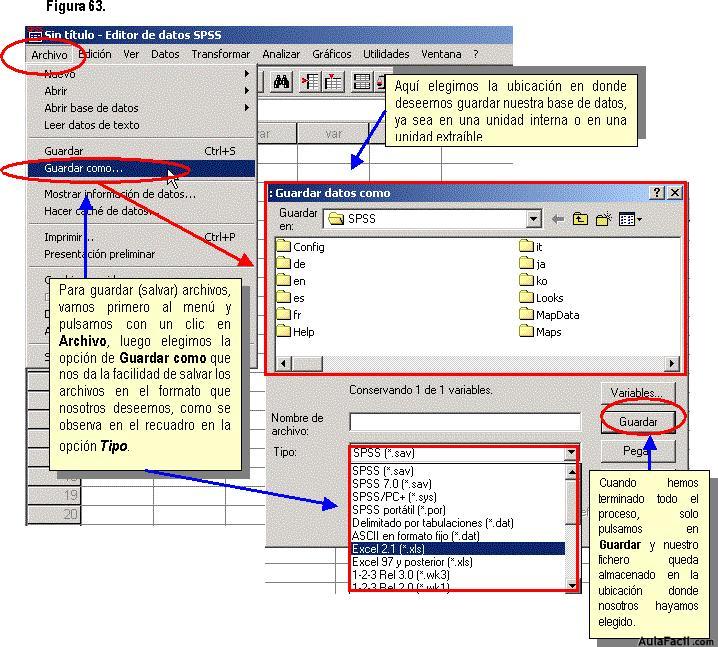Open the fr folder

coord(289,315)
